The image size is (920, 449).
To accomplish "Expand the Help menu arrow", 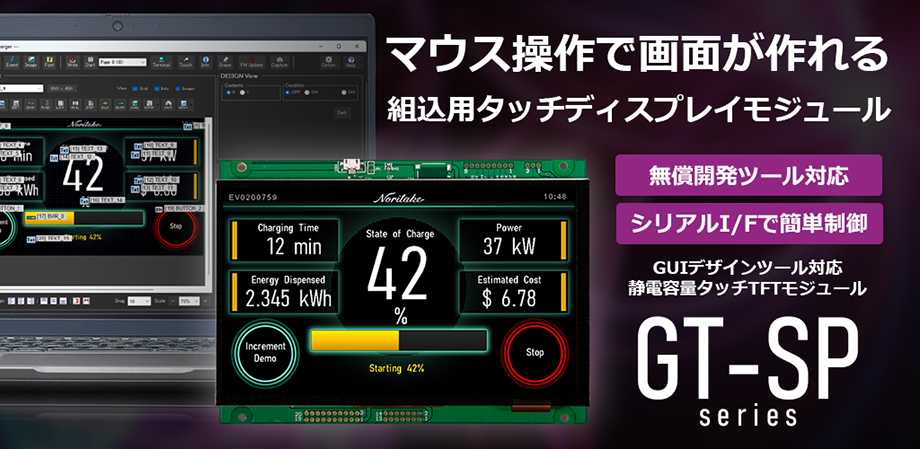I will [x=360, y=62].
